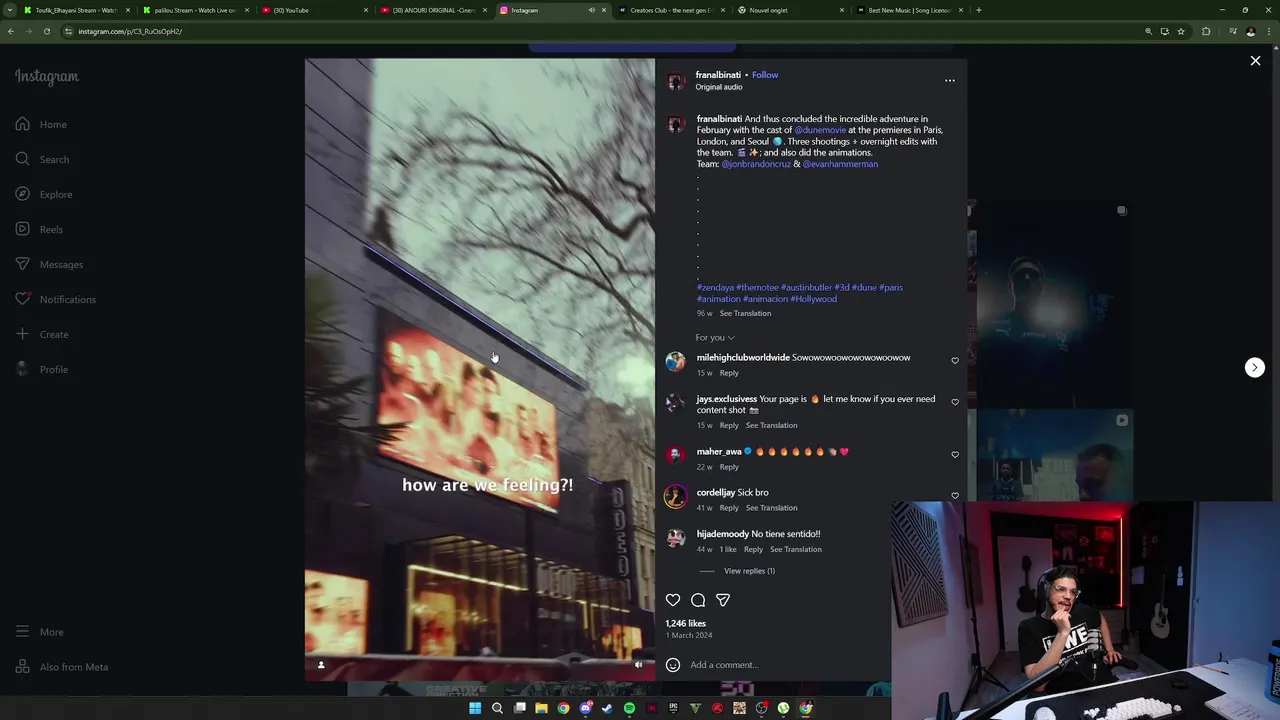The height and width of the screenshot is (720, 1280).
Task: Click the Instagram logo
Action: [x=46, y=77]
